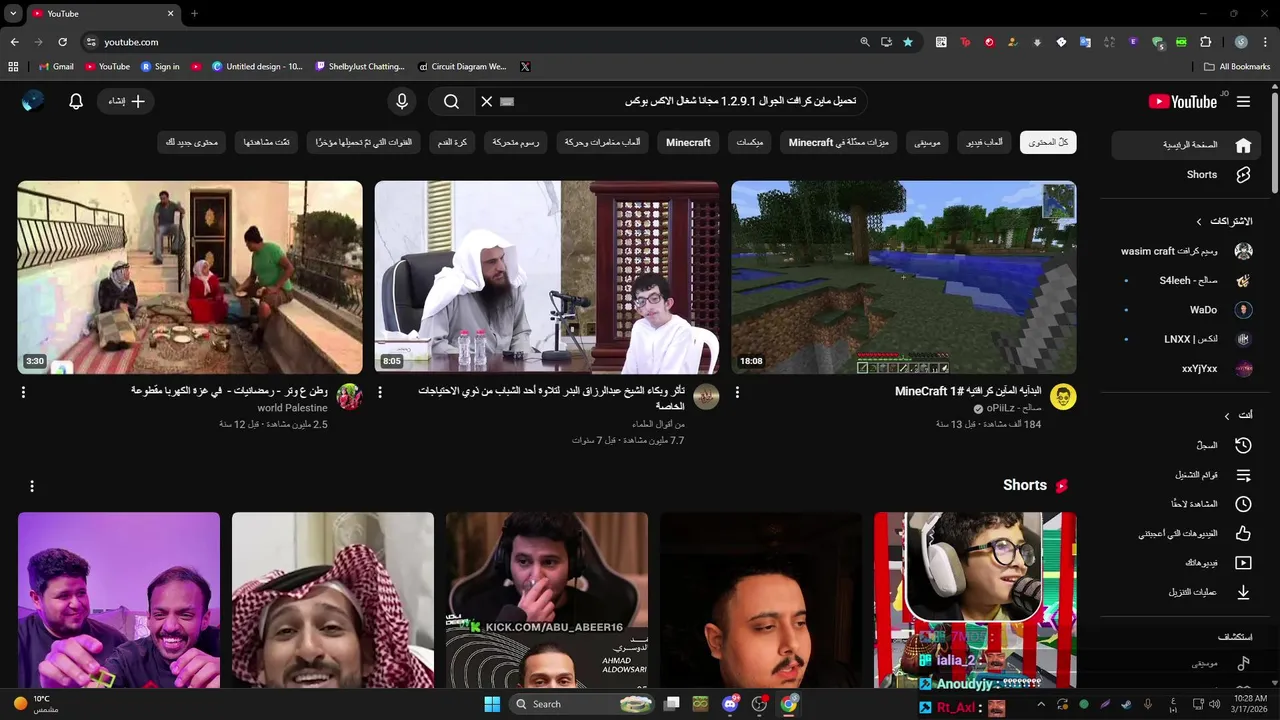Open options menu for world Palestine video
This screenshot has height=720, width=1280.
23,393
